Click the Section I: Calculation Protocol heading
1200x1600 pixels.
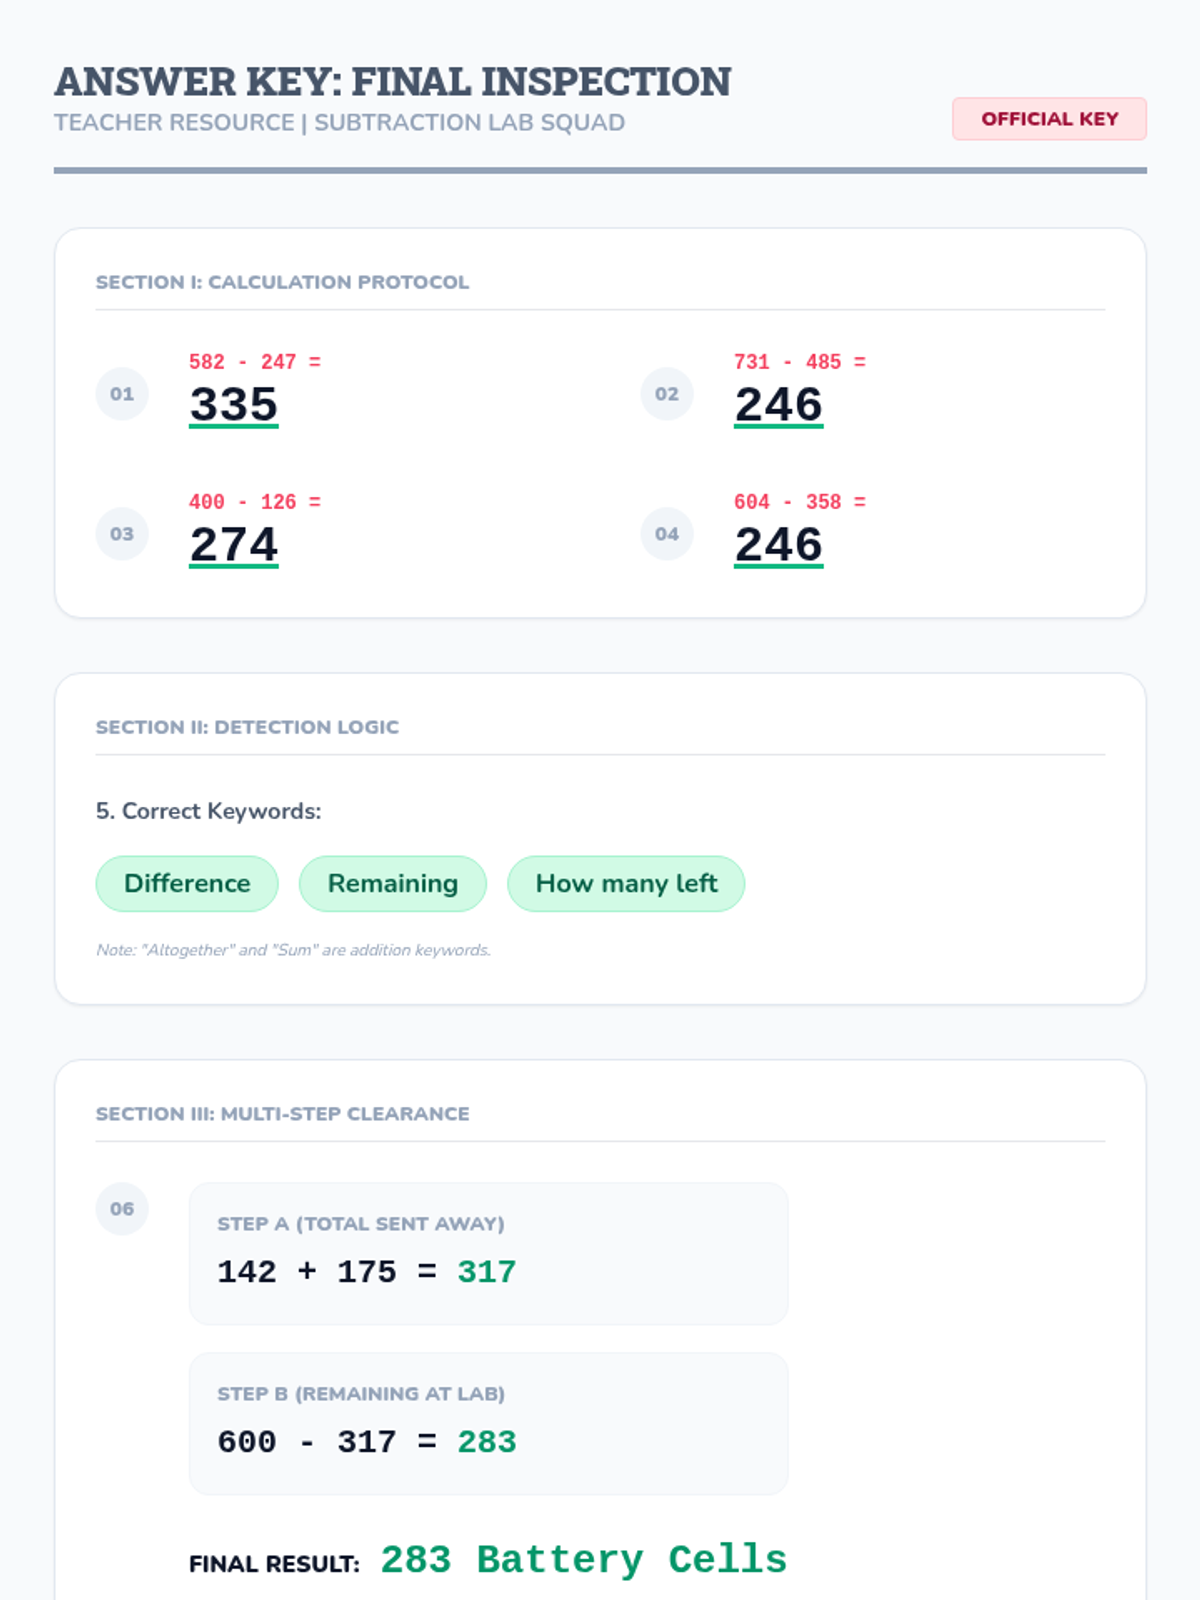tap(282, 283)
